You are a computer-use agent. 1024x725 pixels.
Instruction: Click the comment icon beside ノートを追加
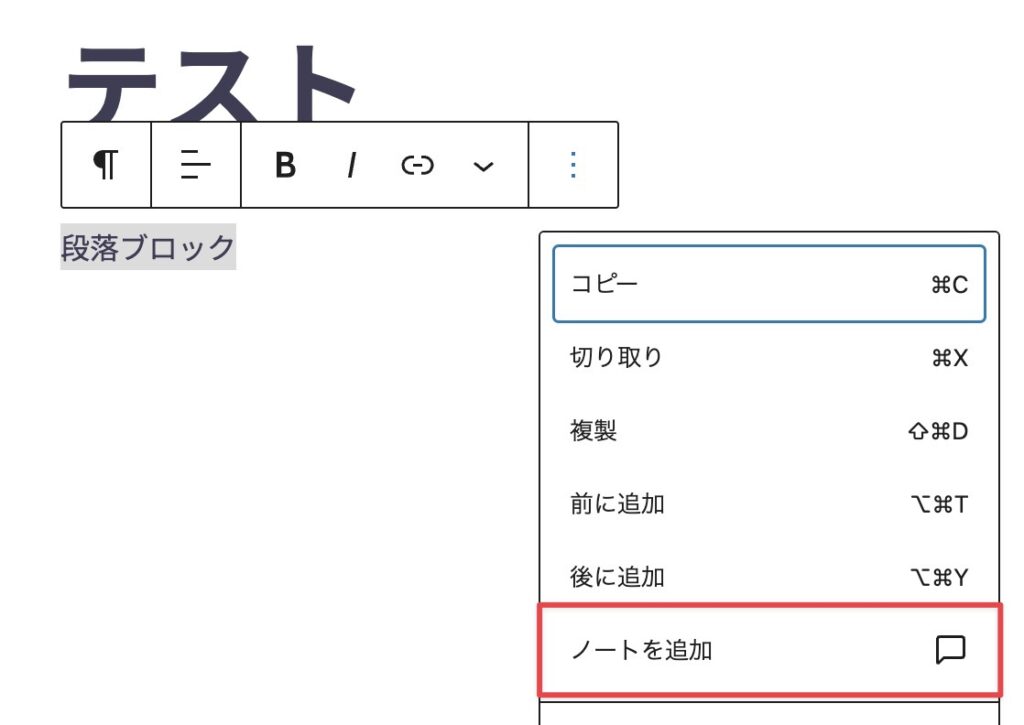click(x=949, y=650)
